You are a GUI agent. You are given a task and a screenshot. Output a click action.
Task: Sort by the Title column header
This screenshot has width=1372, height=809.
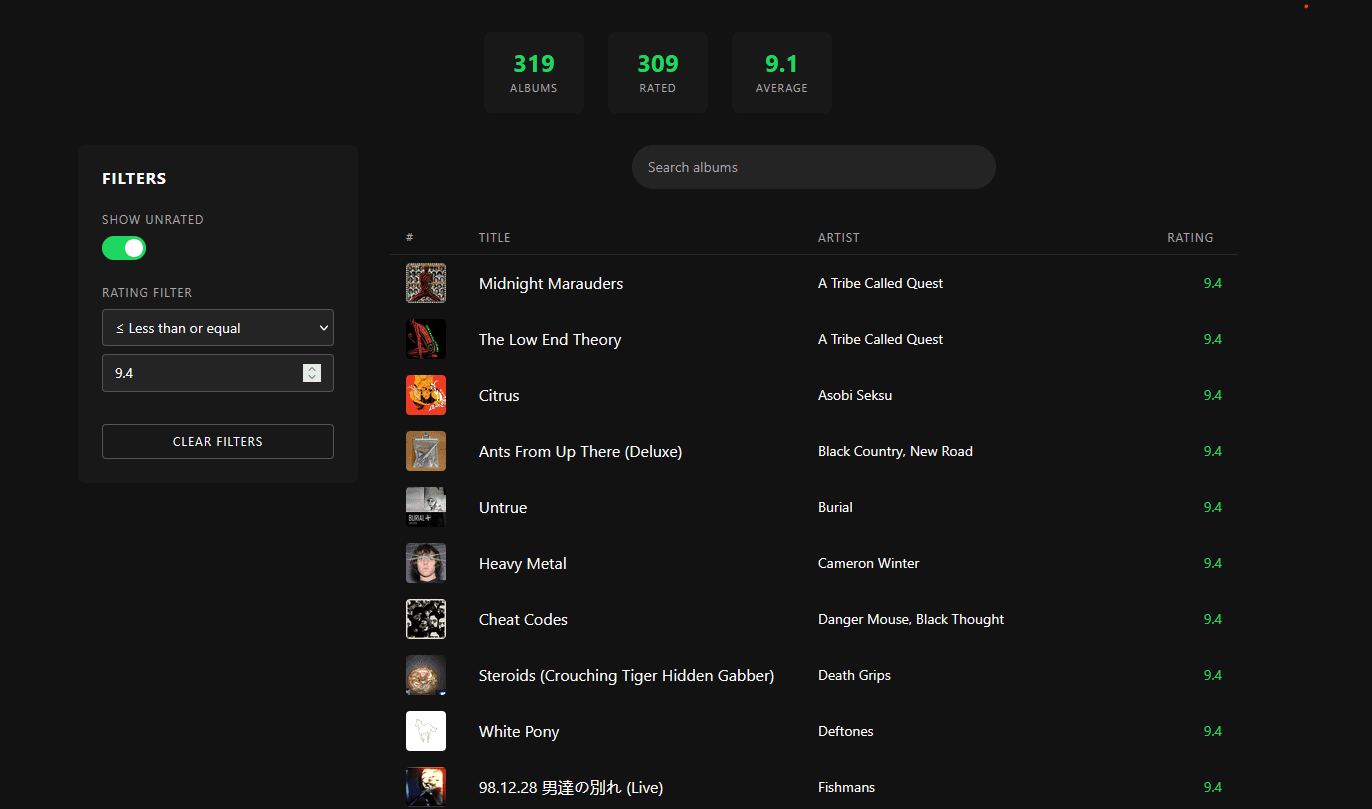(x=495, y=238)
